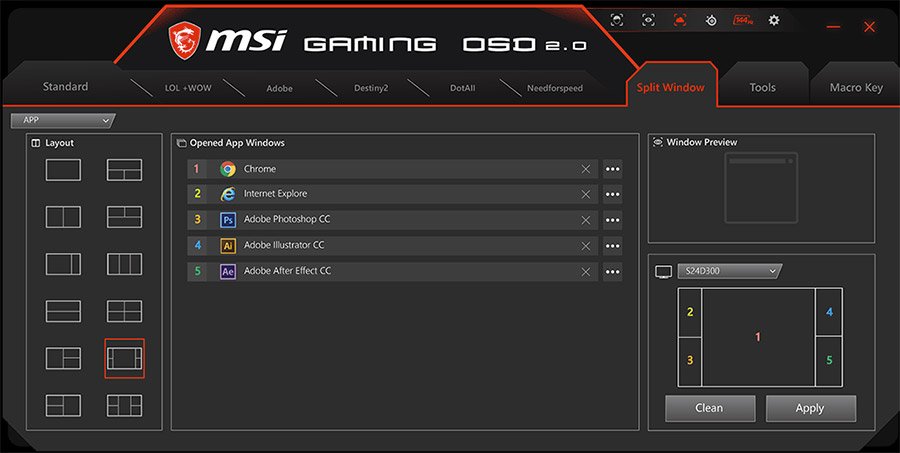Screen dimensions: 900x453
Task: Click the Apply button
Action: pyautogui.click(x=810, y=408)
